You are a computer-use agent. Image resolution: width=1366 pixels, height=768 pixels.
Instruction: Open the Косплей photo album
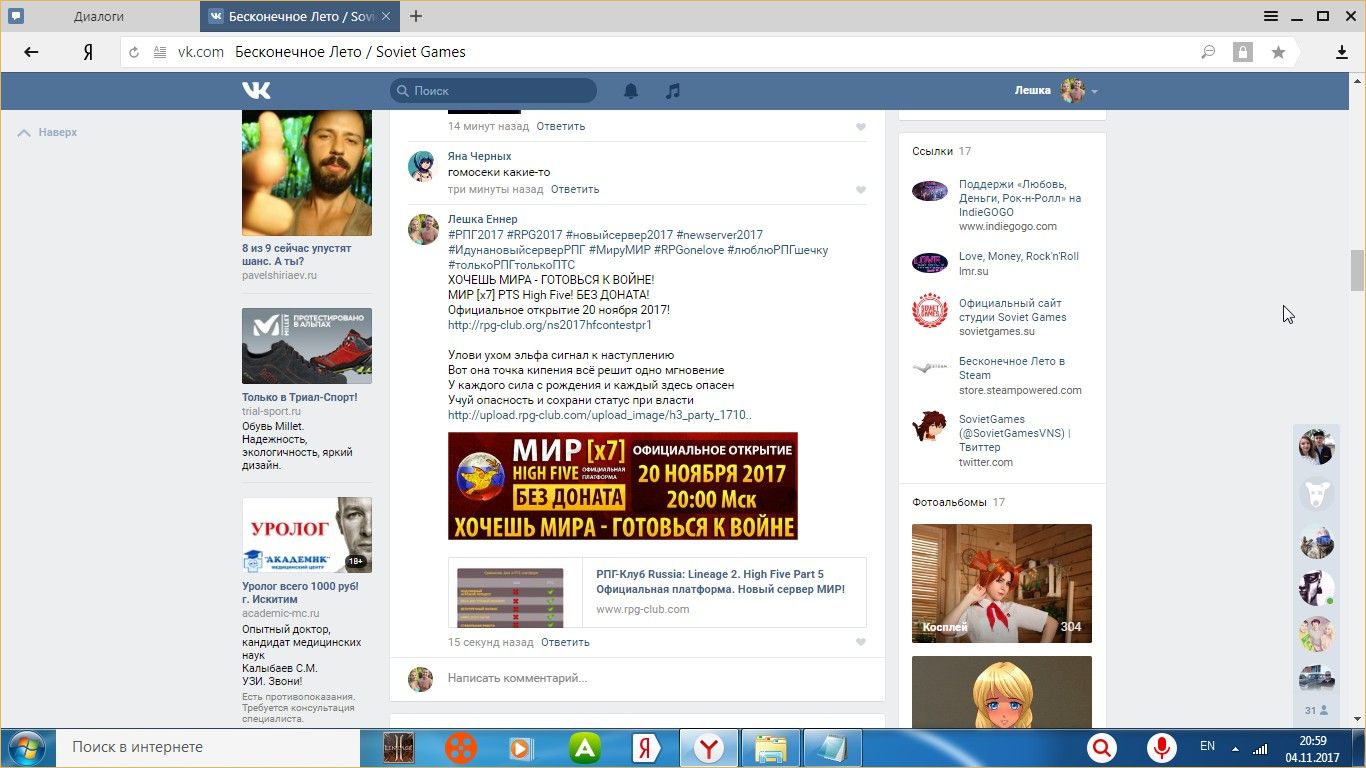(1002, 583)
